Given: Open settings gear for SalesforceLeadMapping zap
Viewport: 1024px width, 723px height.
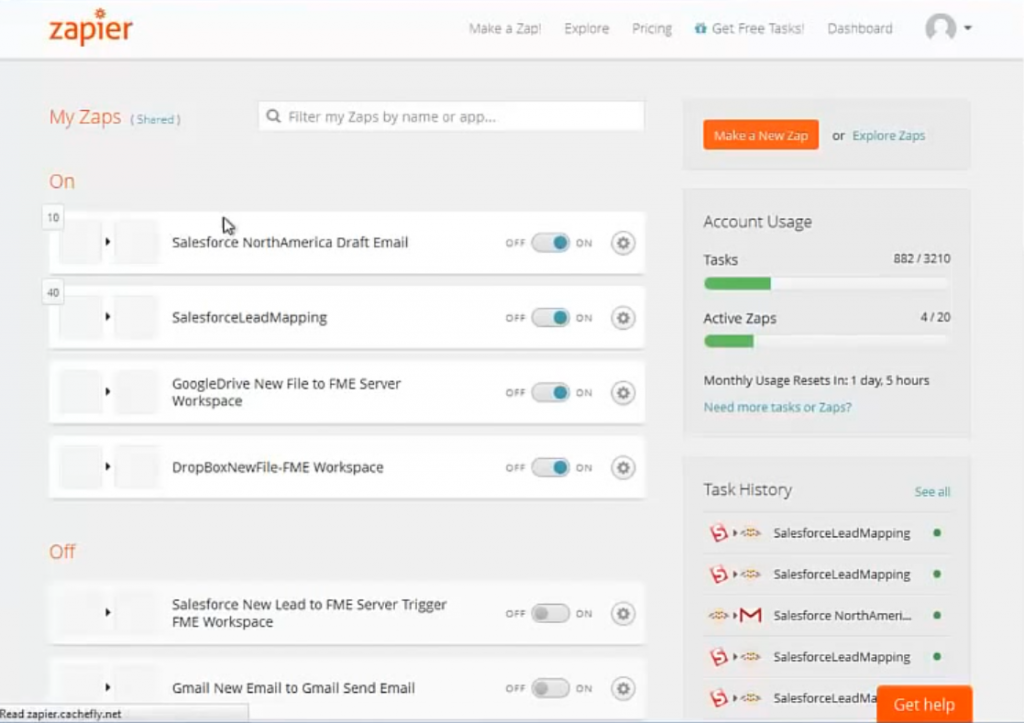Looking at the screenshot, I should click(623, 318).
